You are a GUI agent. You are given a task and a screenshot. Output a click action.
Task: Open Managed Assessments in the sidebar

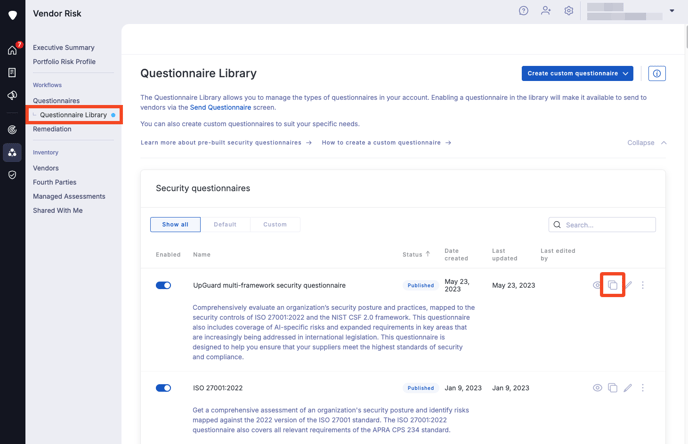click(x=69, y=196)
